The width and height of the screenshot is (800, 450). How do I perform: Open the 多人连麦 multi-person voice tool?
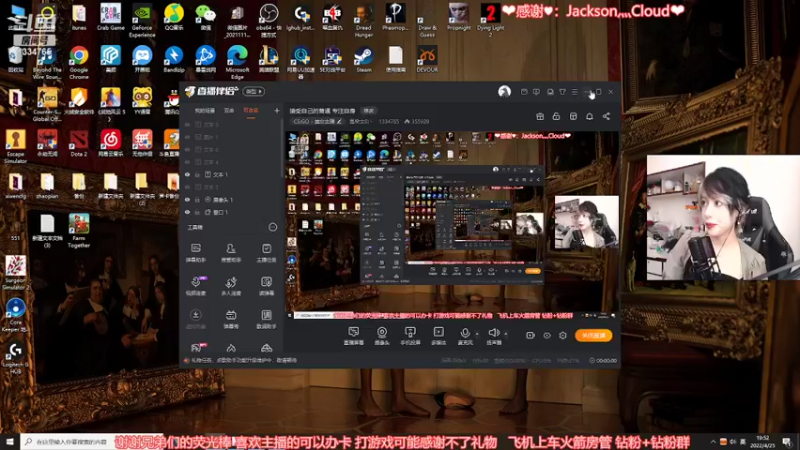[231, 286]
